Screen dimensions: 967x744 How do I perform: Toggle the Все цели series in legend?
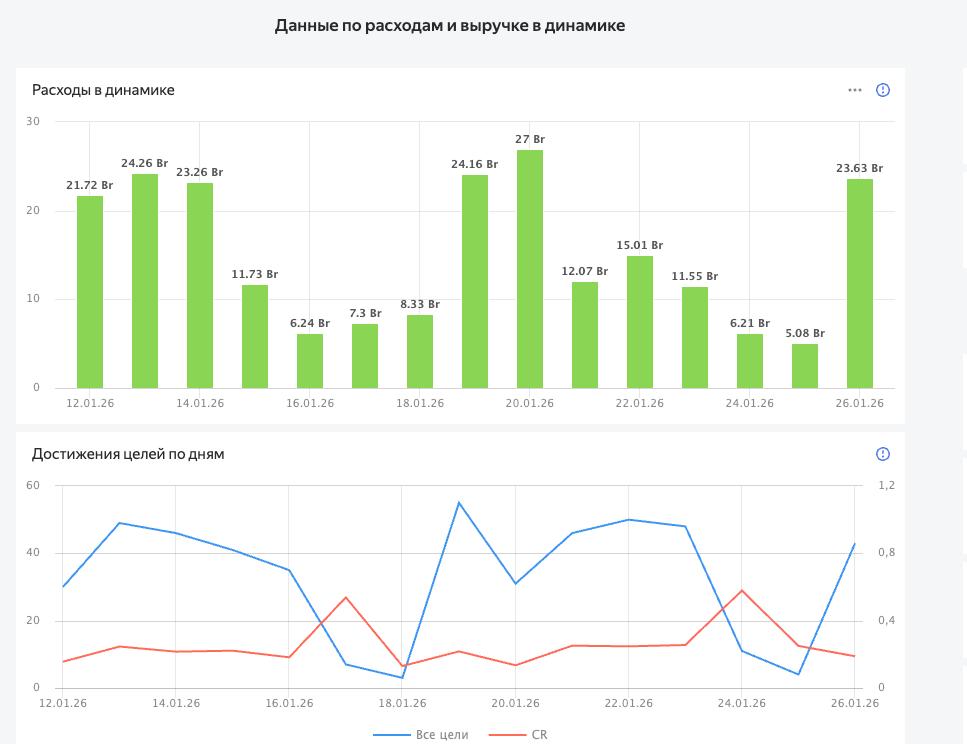coord(441,735)
